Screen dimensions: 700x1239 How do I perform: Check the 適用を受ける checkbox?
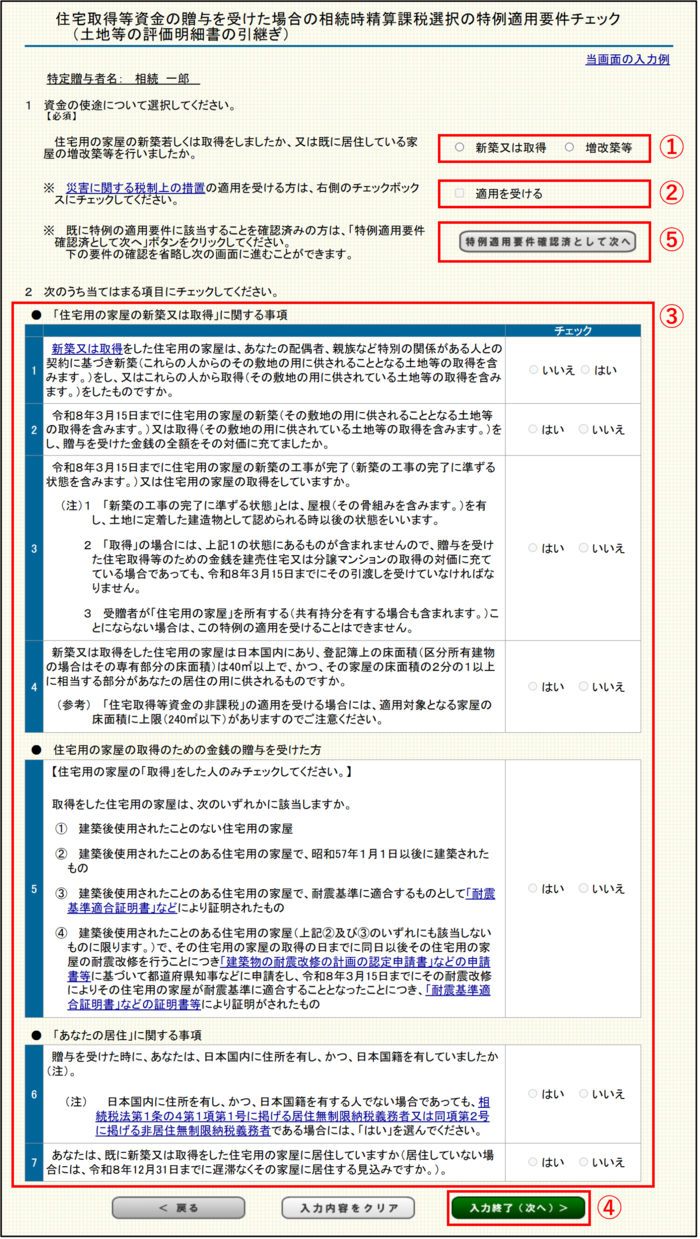point(460,193)
